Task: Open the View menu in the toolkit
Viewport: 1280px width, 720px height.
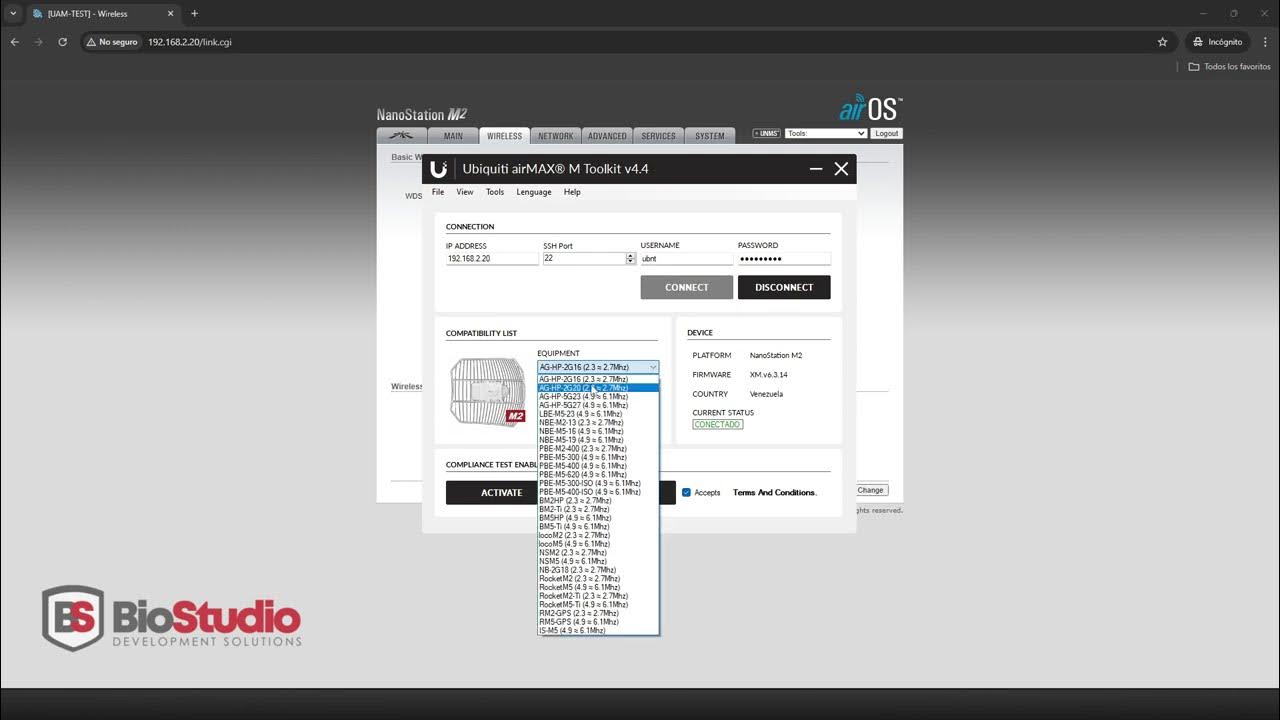Action: pos(465,192)
